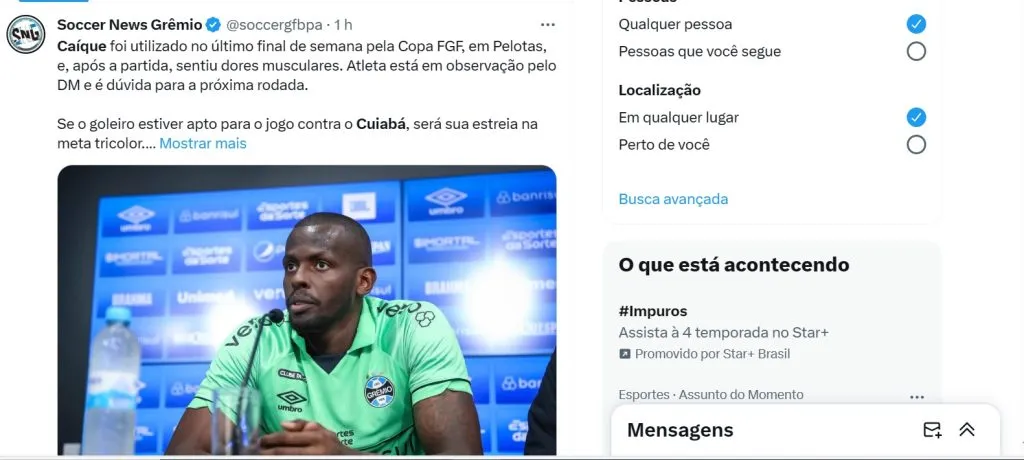Click the verified badge next to Soccer News Grêmio
The width and height of the screenshot is (1024, 460).
[214, 25]
